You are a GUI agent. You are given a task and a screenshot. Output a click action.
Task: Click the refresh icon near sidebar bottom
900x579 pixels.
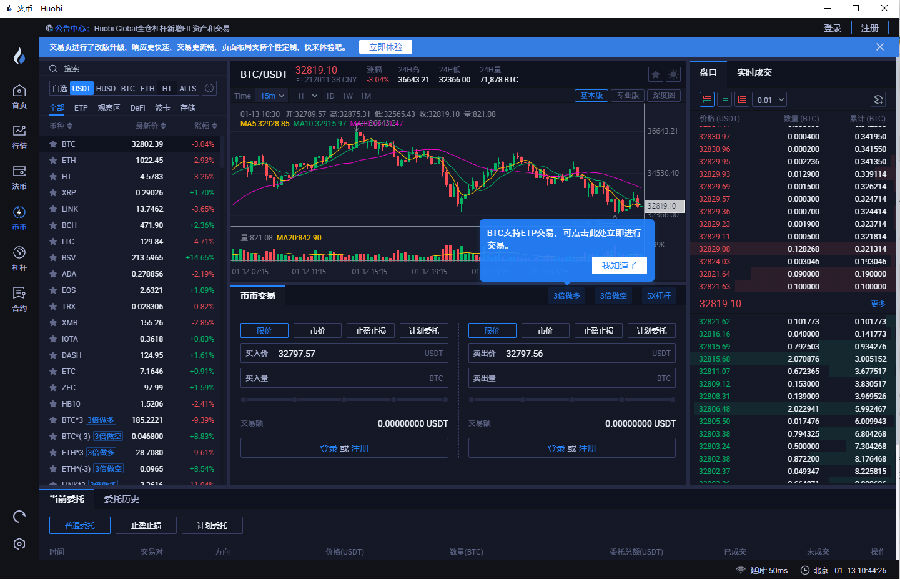click(x=20, y=516)
